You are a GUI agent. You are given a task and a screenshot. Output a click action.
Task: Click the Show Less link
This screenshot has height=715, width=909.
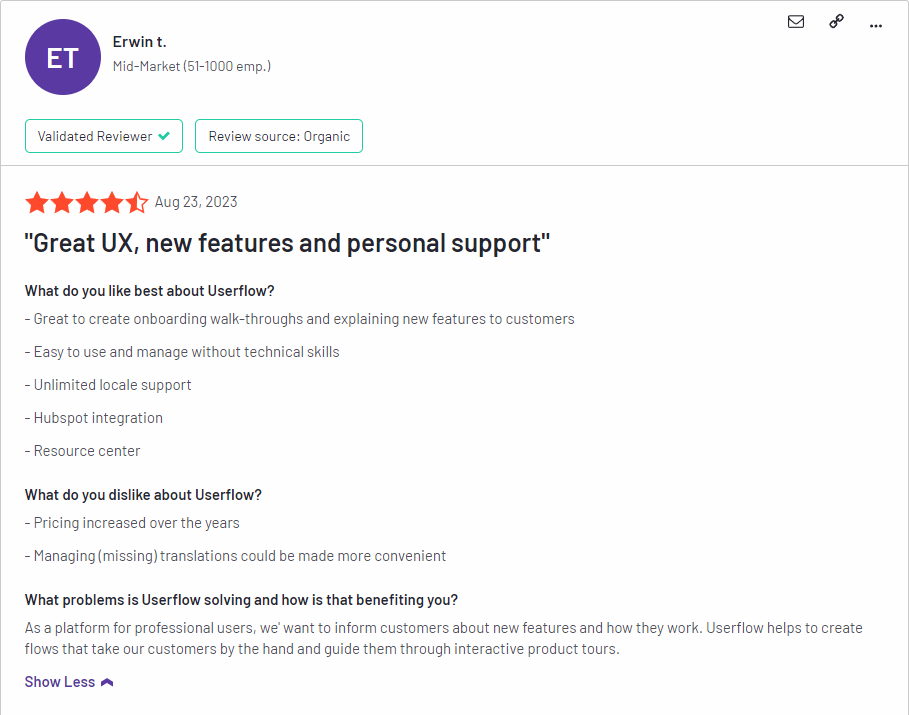(60, 682)
